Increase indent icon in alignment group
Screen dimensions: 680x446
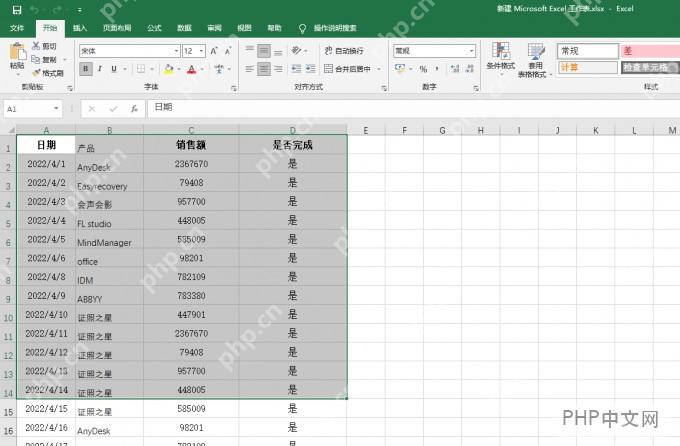[x=311, y=69]
